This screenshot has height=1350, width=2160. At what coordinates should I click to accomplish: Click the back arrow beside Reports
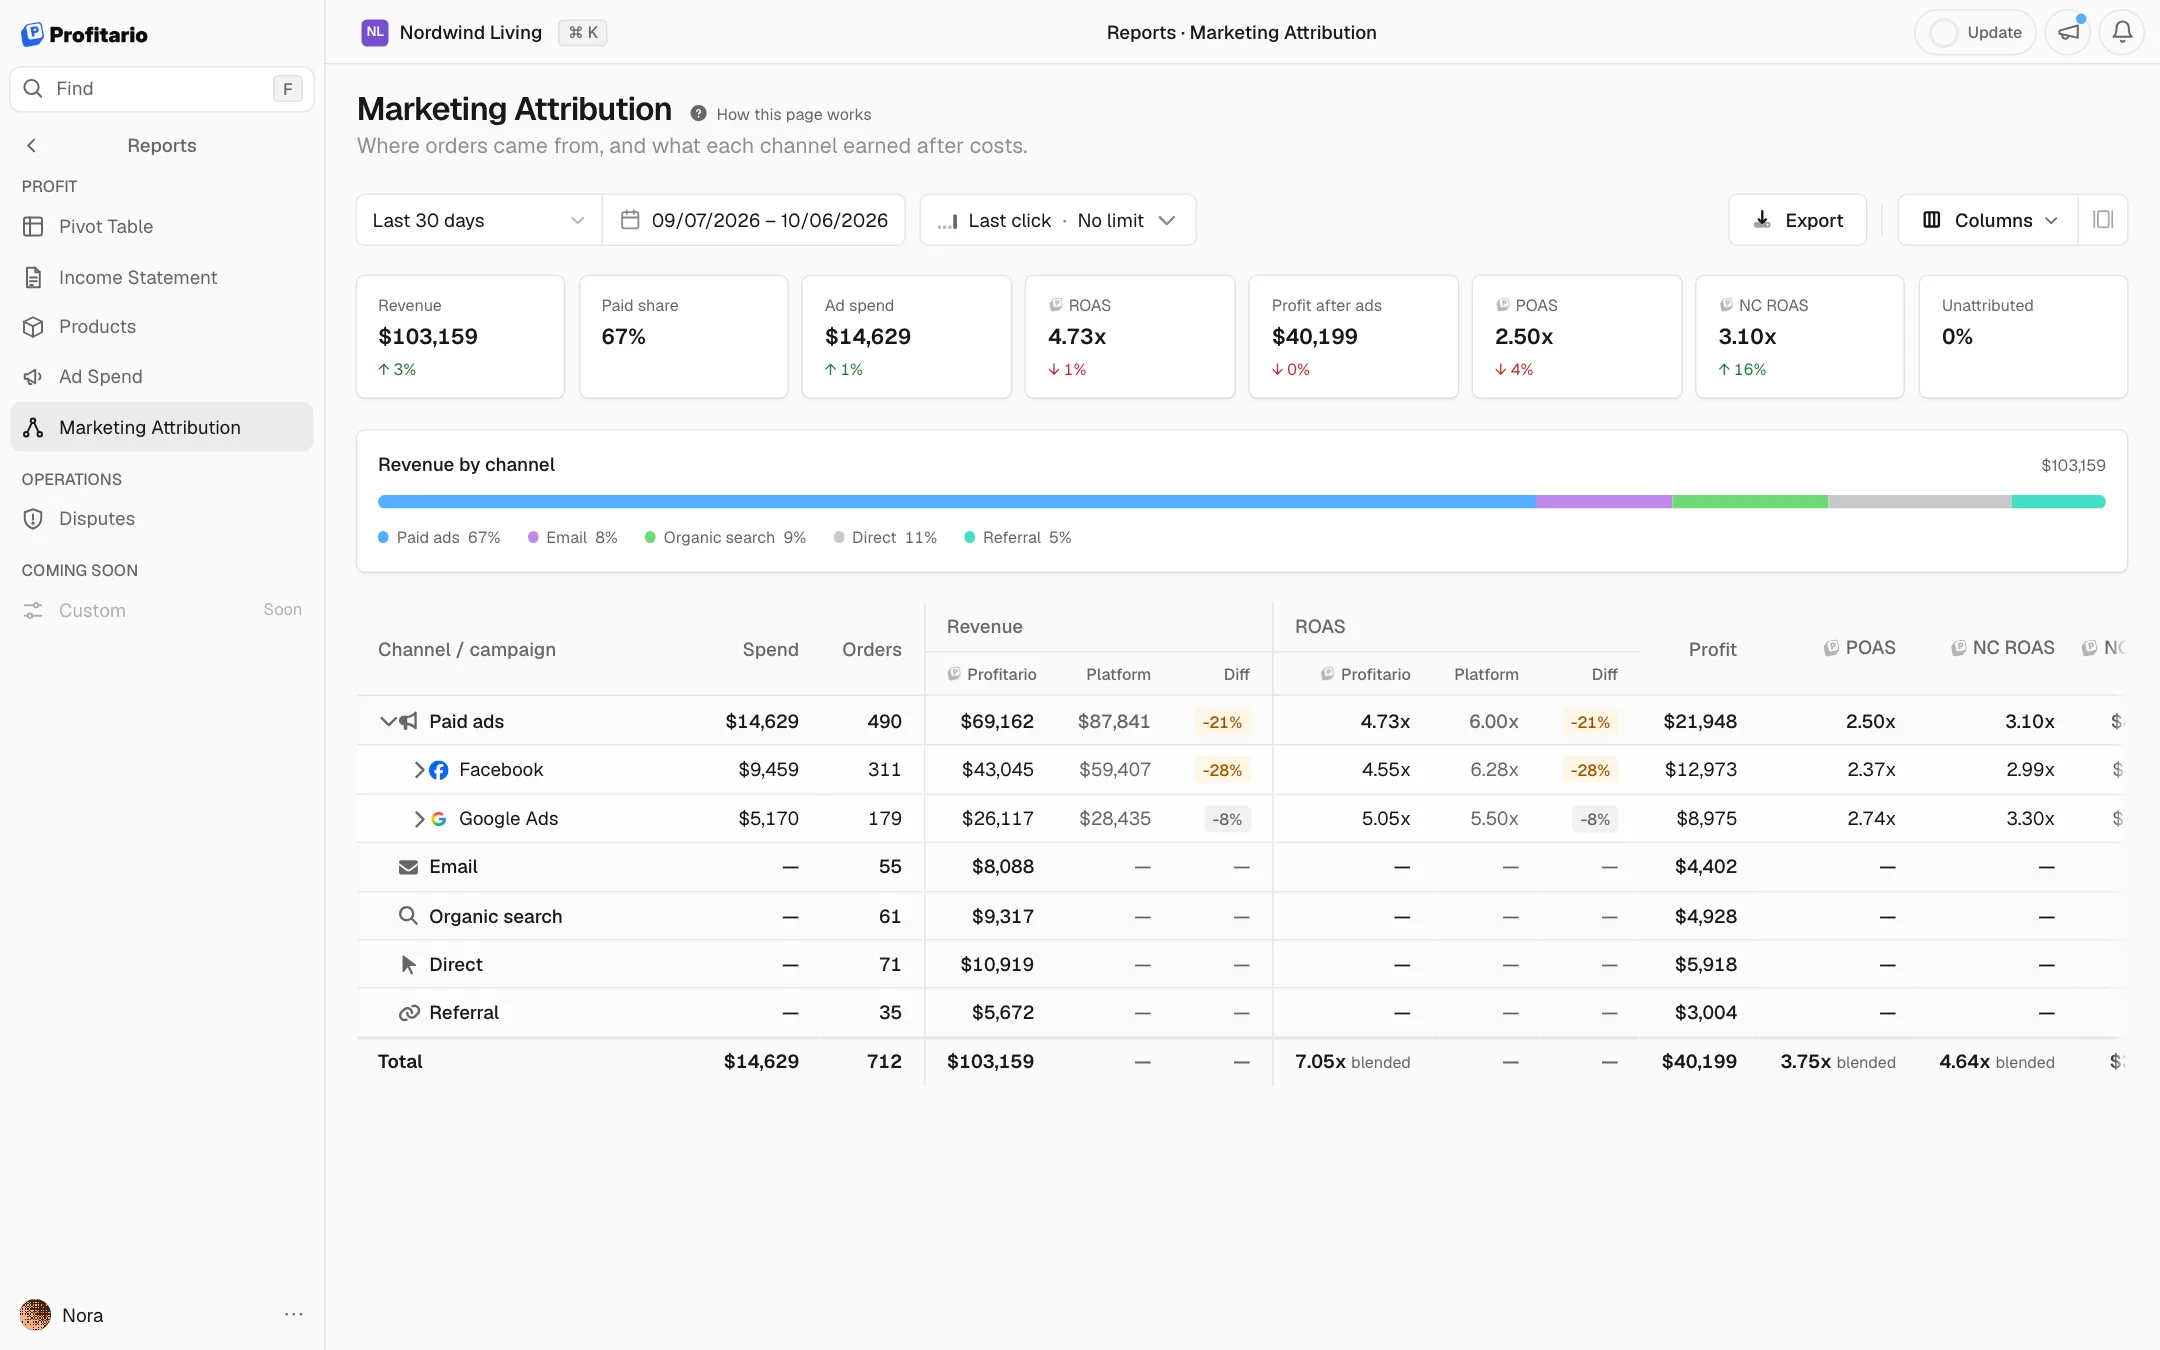tap(32, 146)
